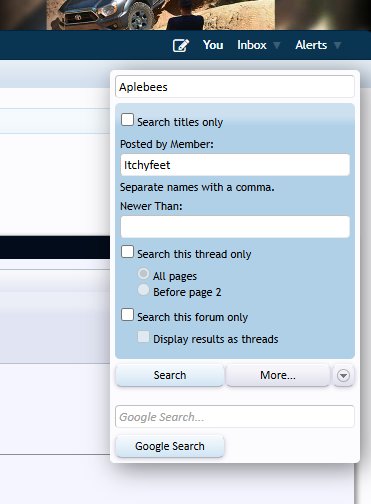Screen dimensions: 371x504
Task: Open the Inbox menu
Action: 252,45
